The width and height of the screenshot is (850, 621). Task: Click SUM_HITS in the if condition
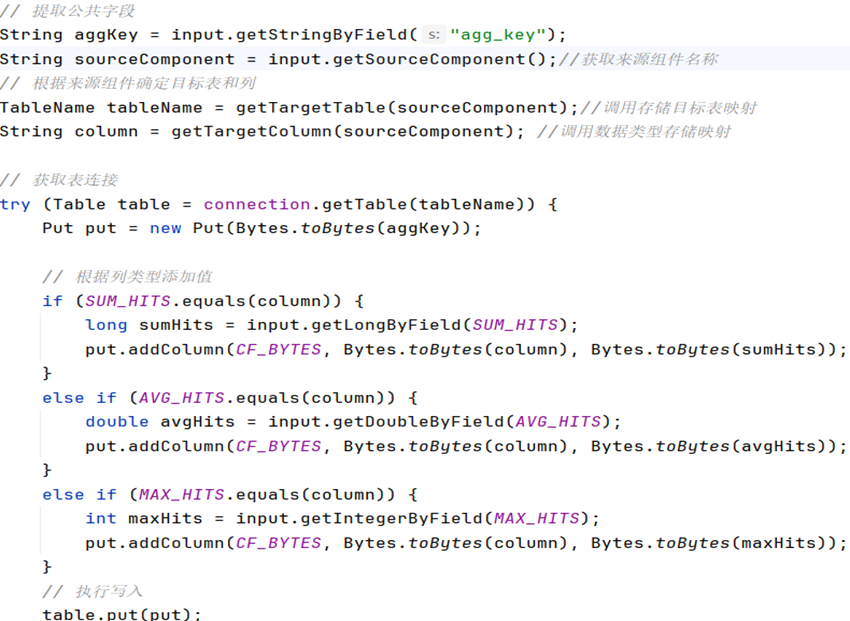(x=128, y=301)
